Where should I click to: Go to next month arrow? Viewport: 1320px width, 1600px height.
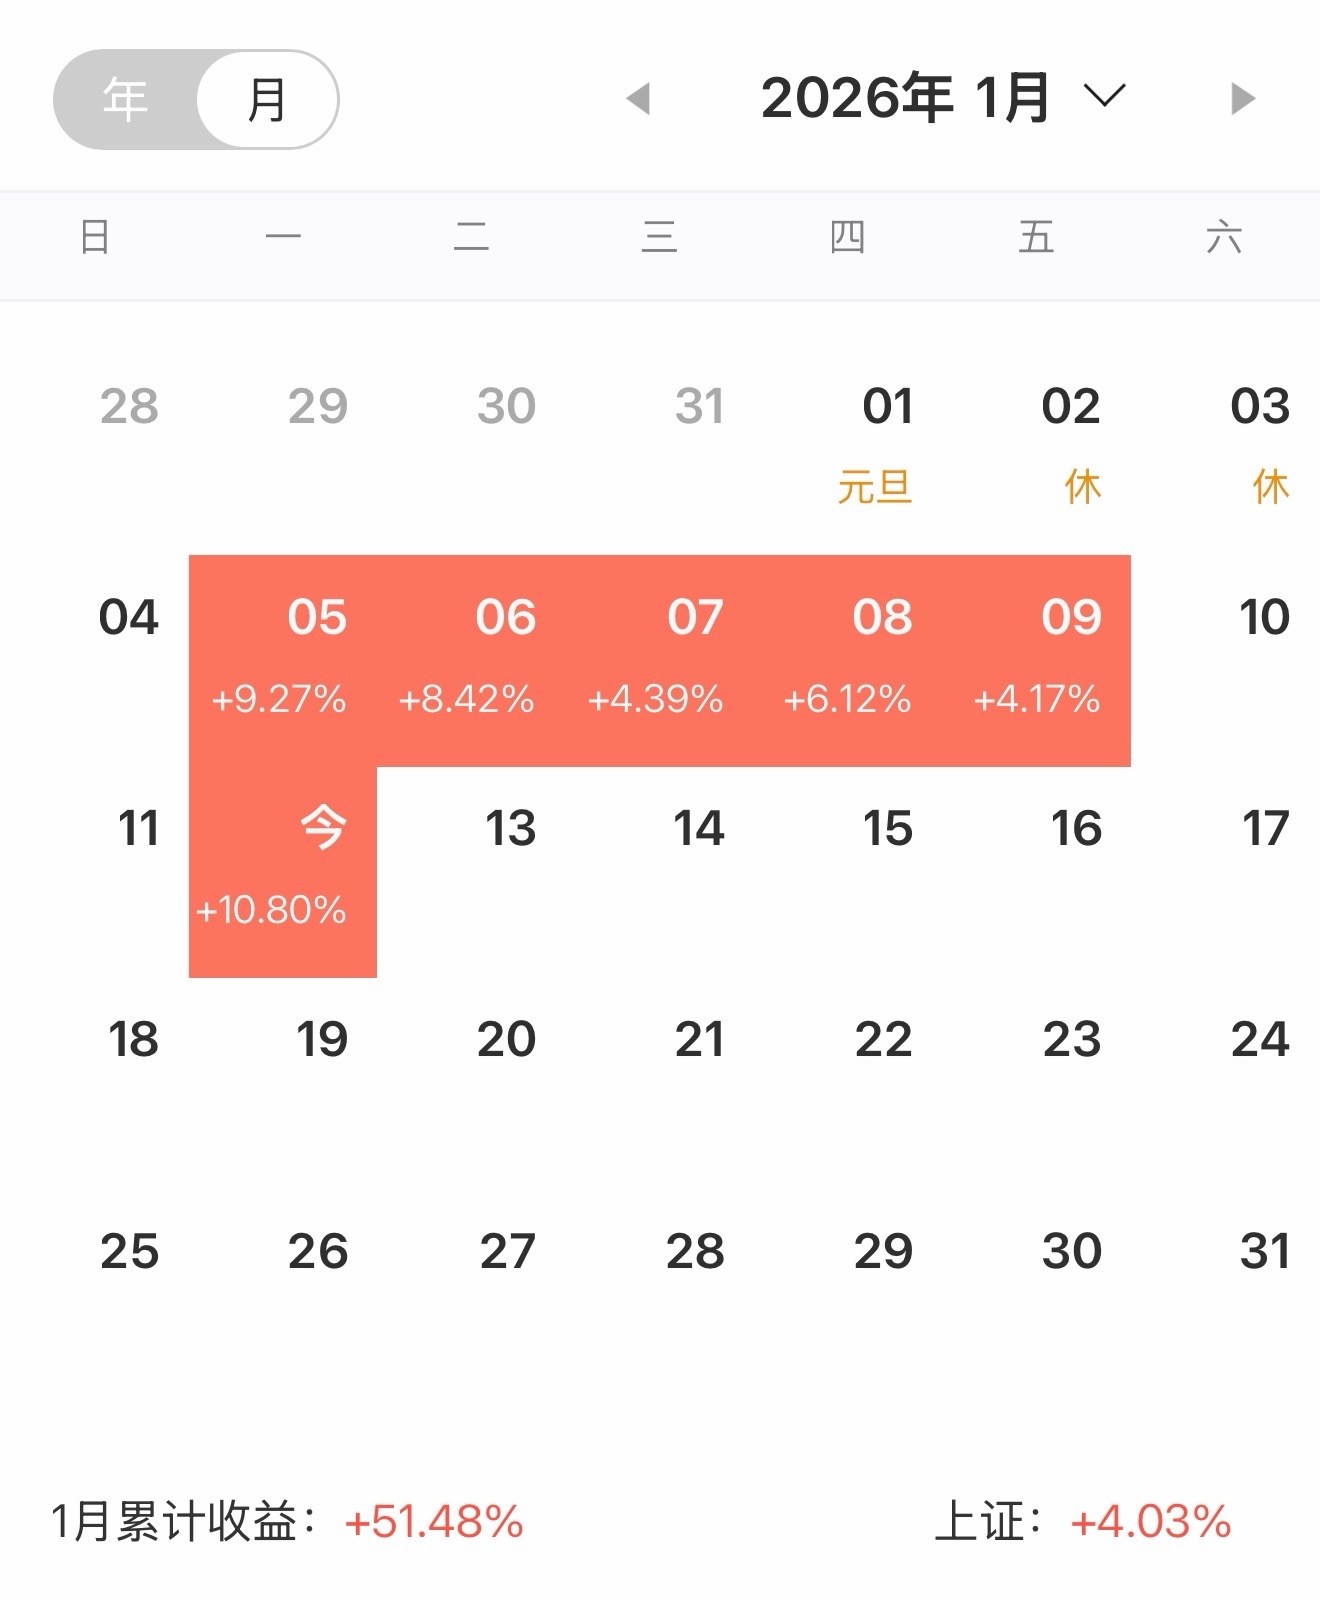(1242, 99)
